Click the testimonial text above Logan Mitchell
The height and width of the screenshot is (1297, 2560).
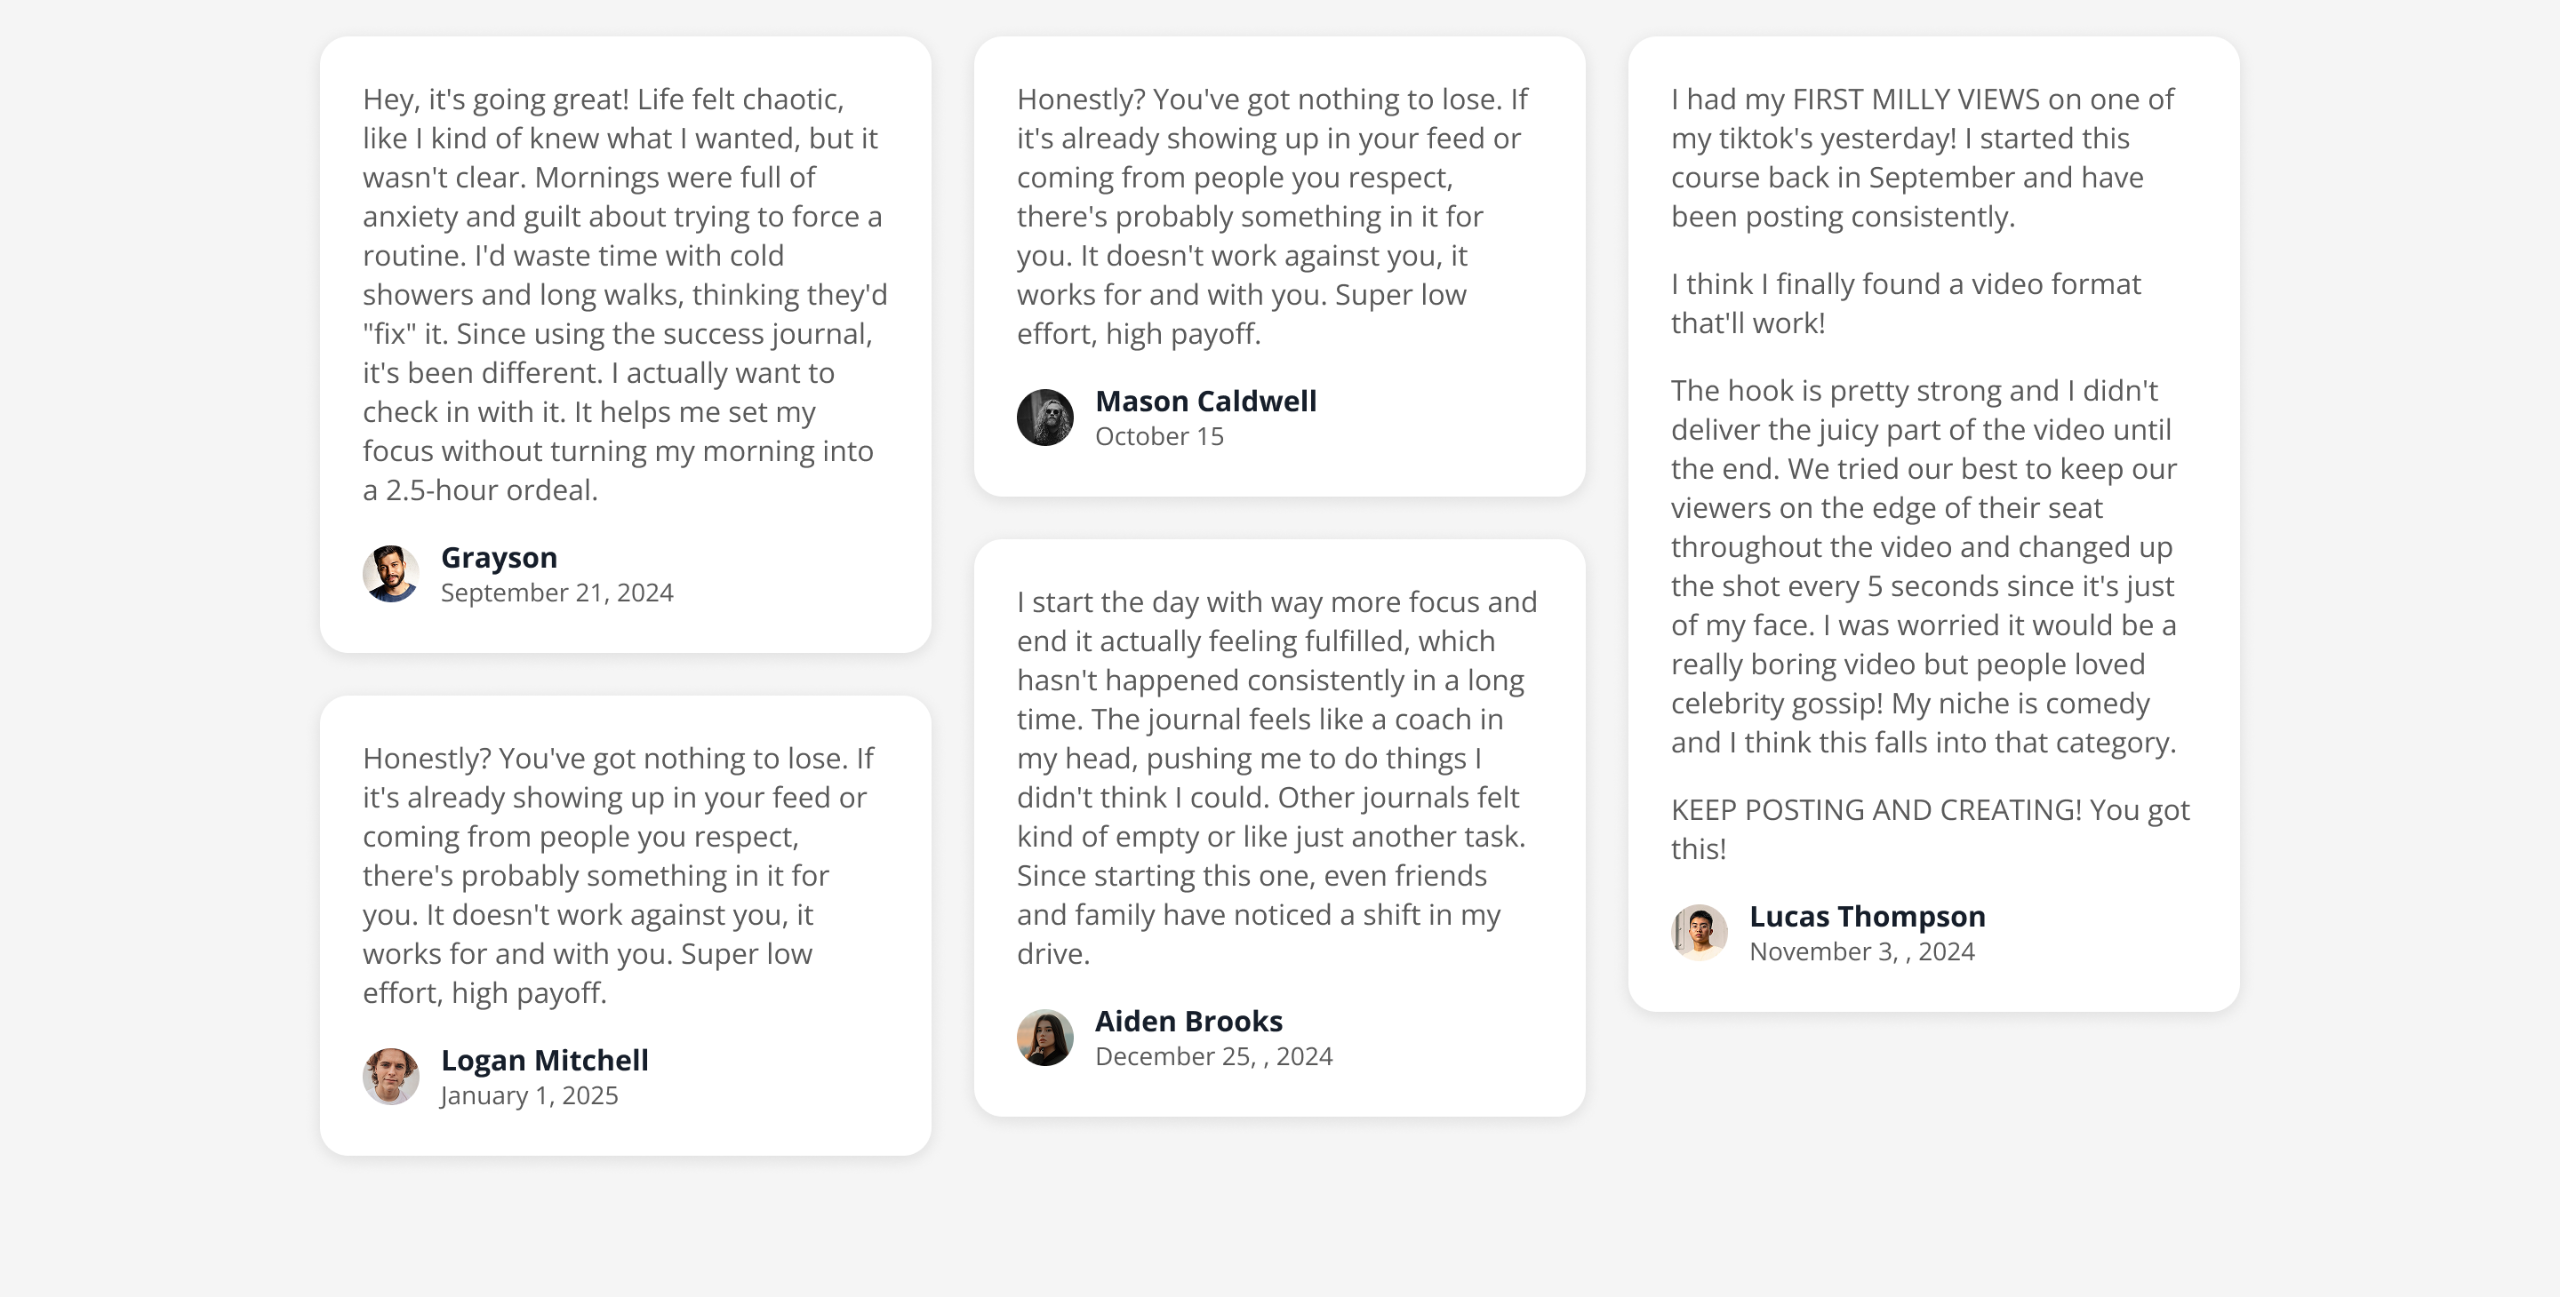click(617, 875)
